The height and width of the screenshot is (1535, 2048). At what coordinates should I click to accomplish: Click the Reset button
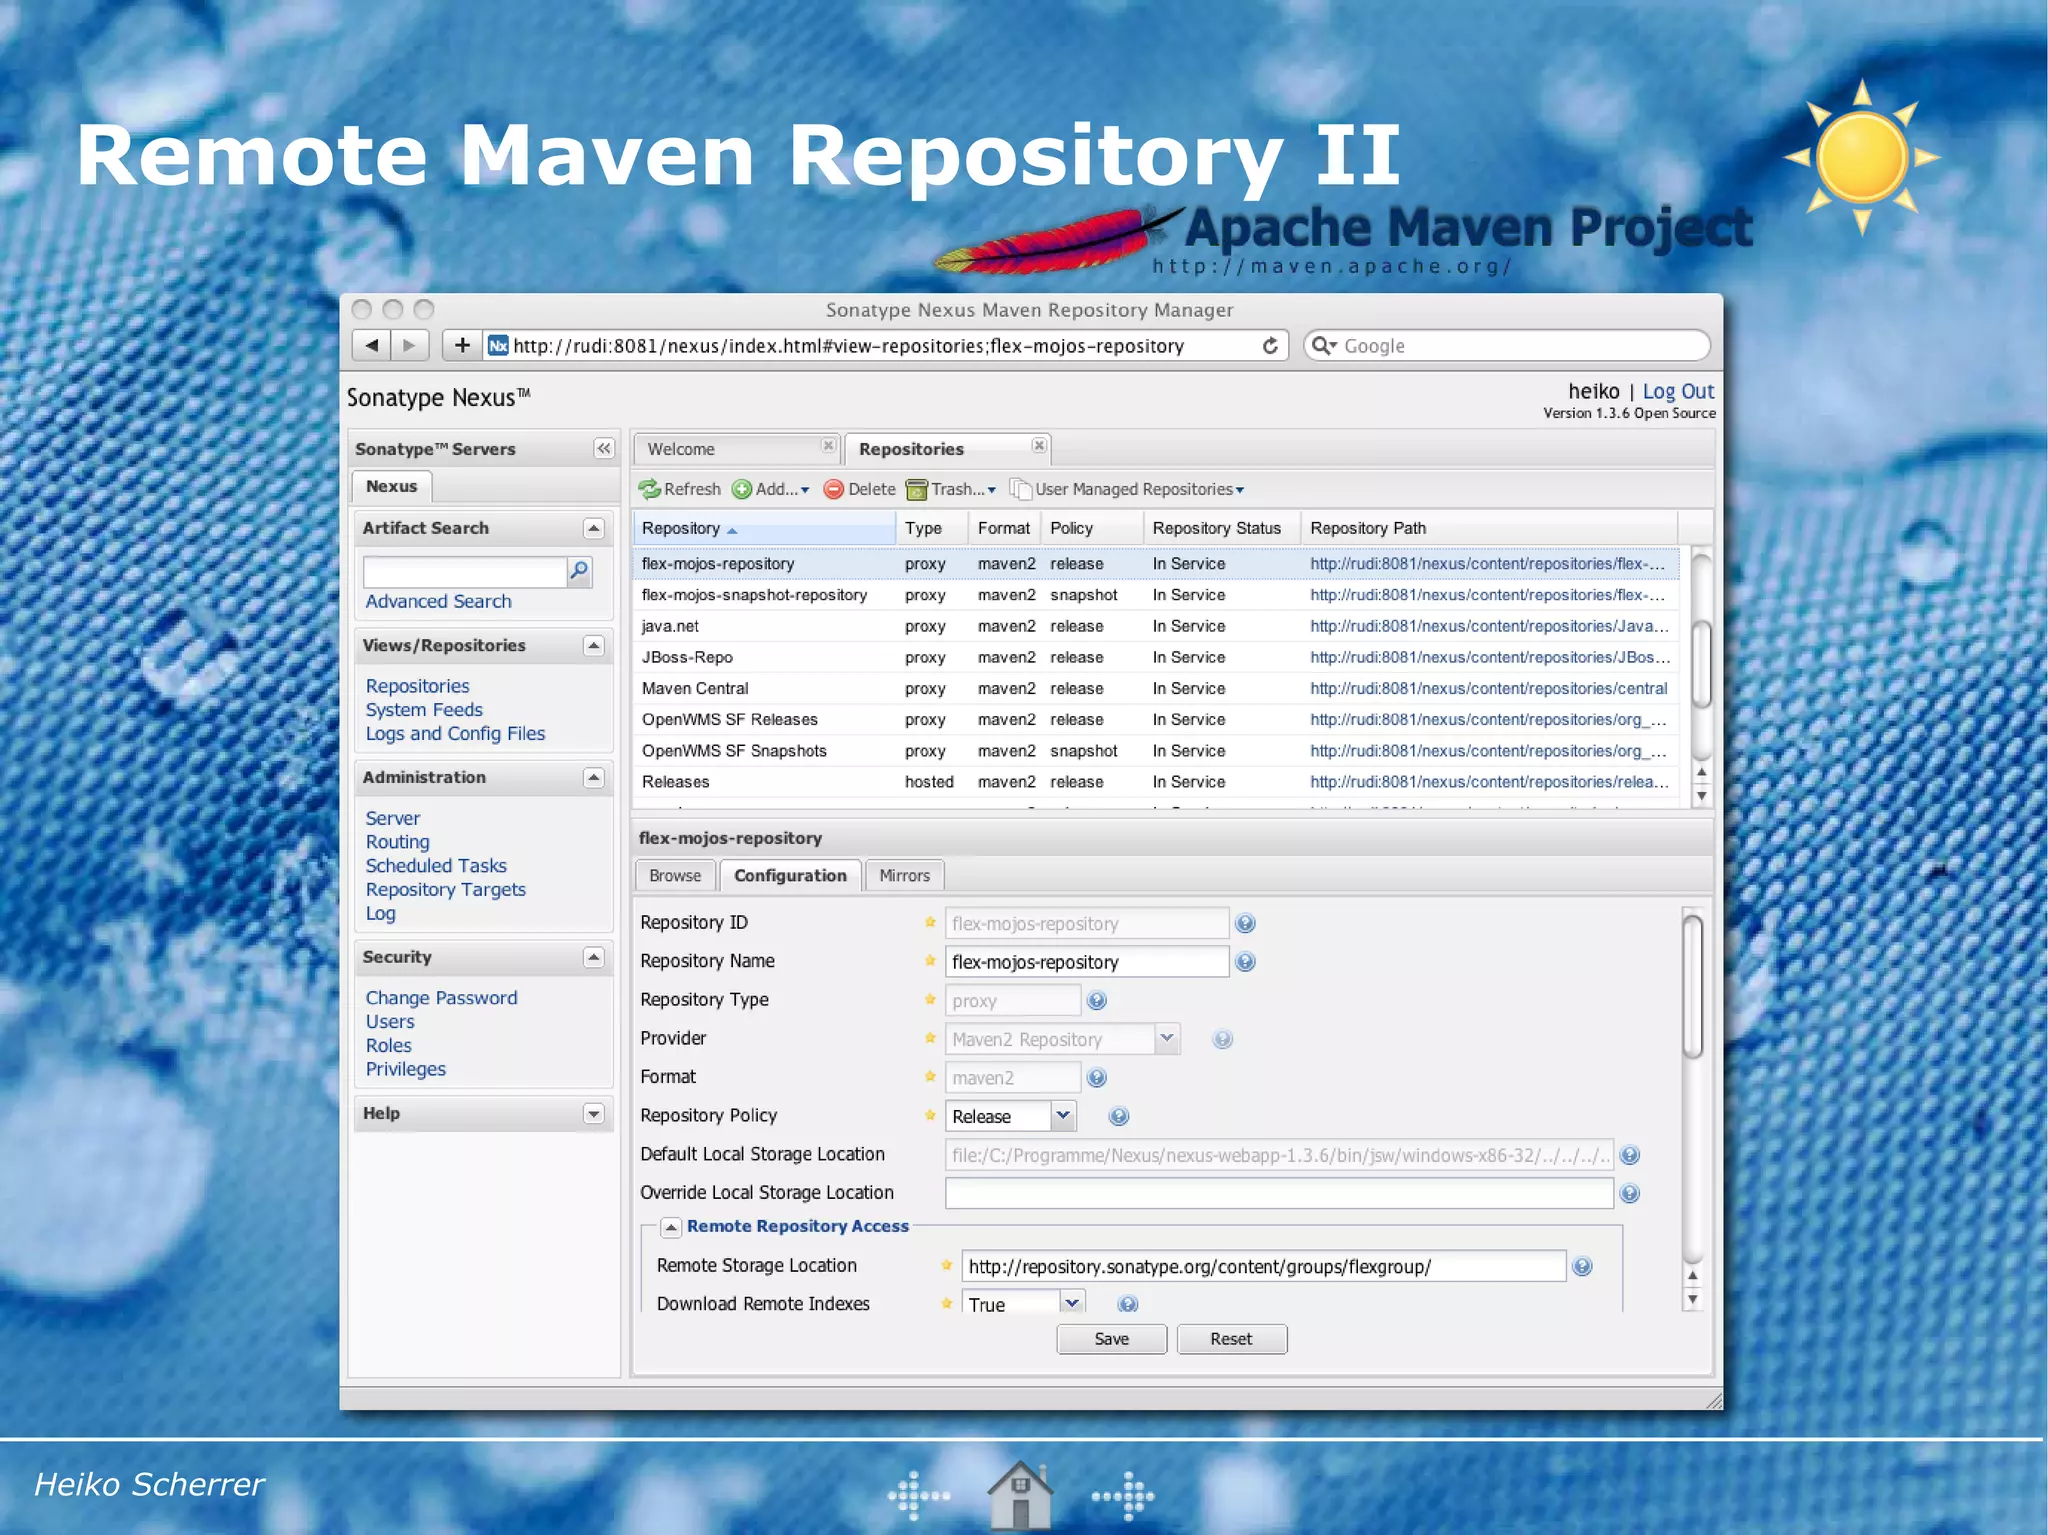[1231, 1339]
